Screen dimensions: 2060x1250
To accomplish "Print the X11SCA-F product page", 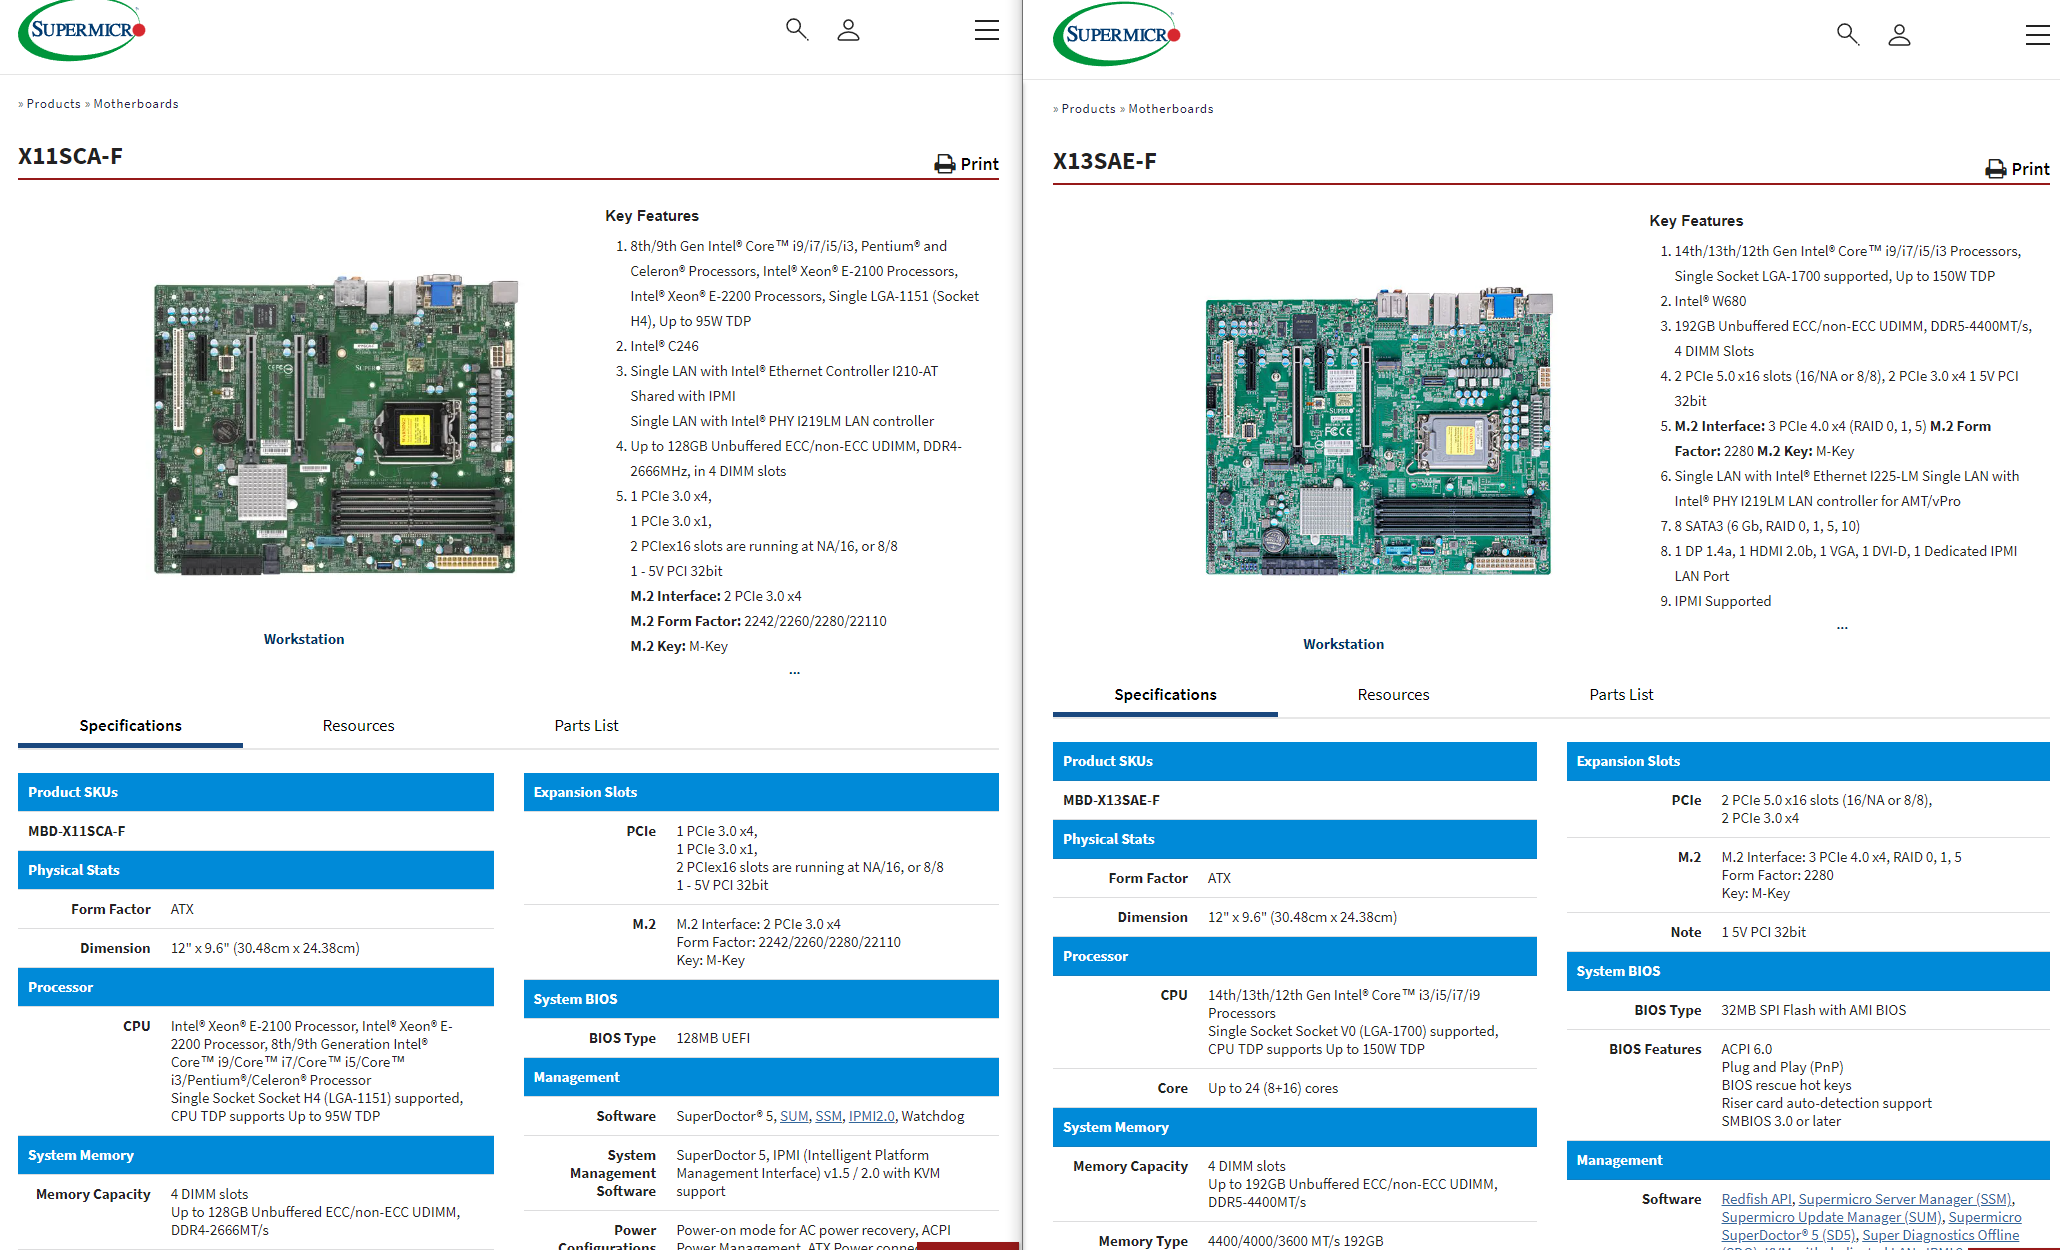I will point(966,164).
